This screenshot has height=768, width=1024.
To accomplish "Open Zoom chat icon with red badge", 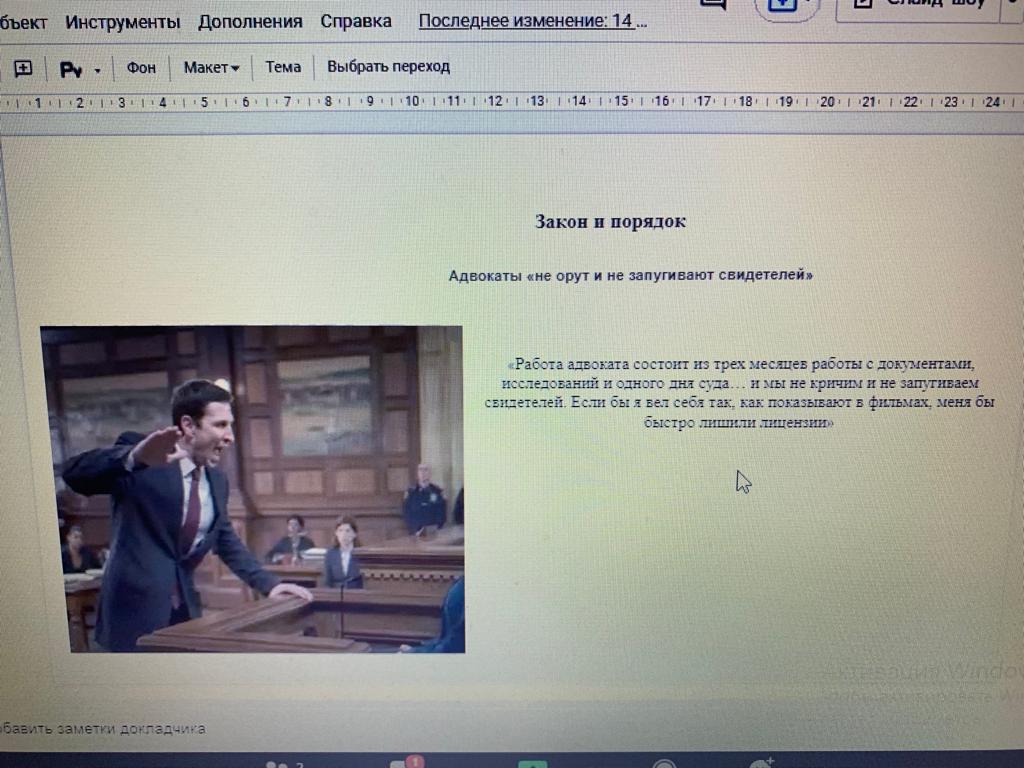I will coord(406,763).
